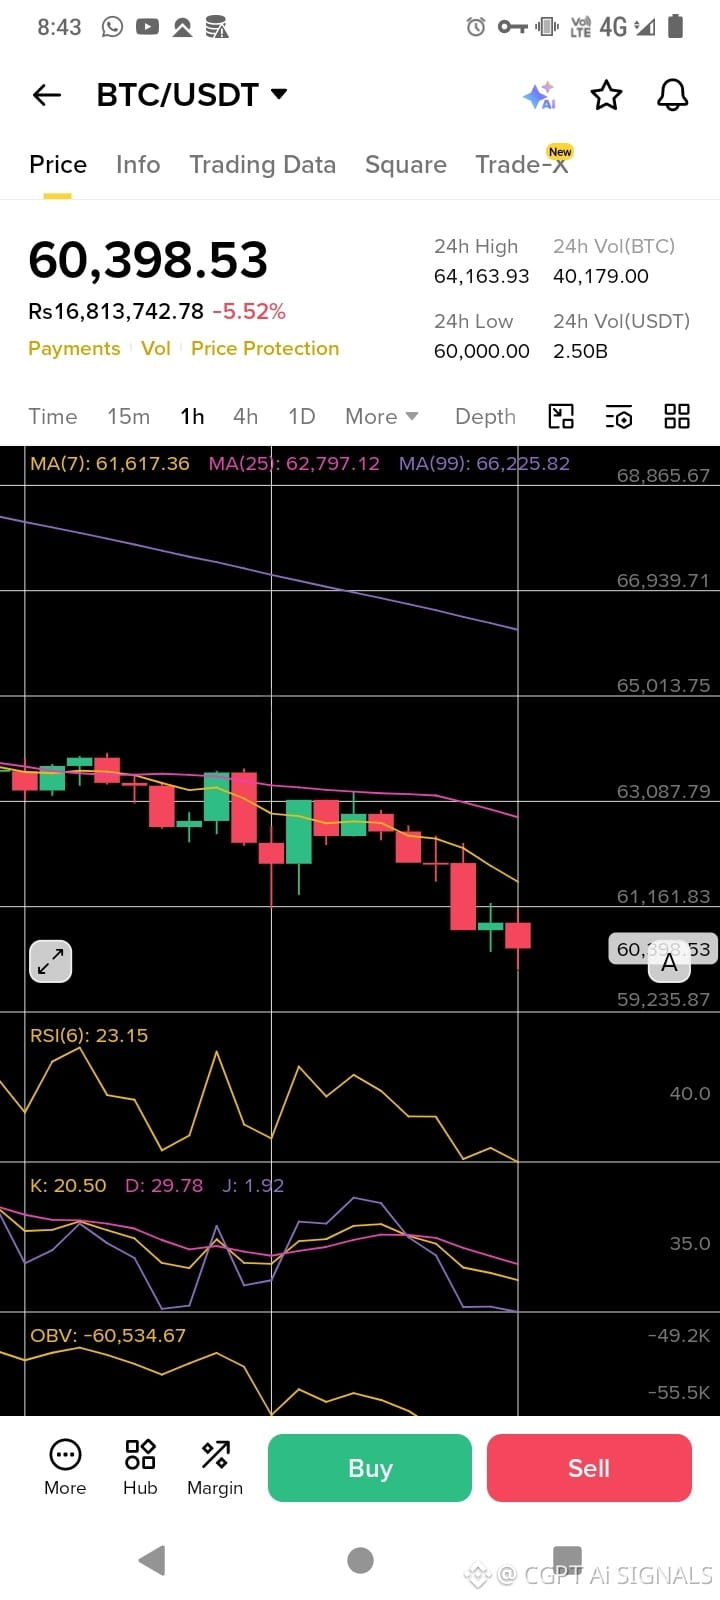Open the AI sparkle assistant icon
Viewport: 720px width, 1600px height.
[x=540, y=96]
